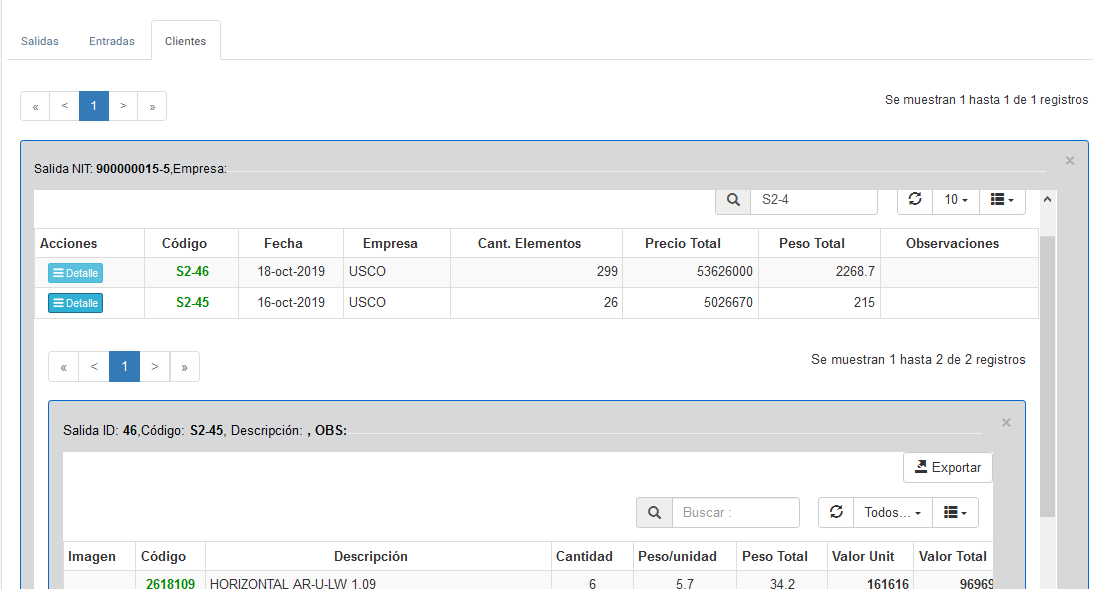
Task: Click the search icon beside Buscar field
Action: pos(654,512)
